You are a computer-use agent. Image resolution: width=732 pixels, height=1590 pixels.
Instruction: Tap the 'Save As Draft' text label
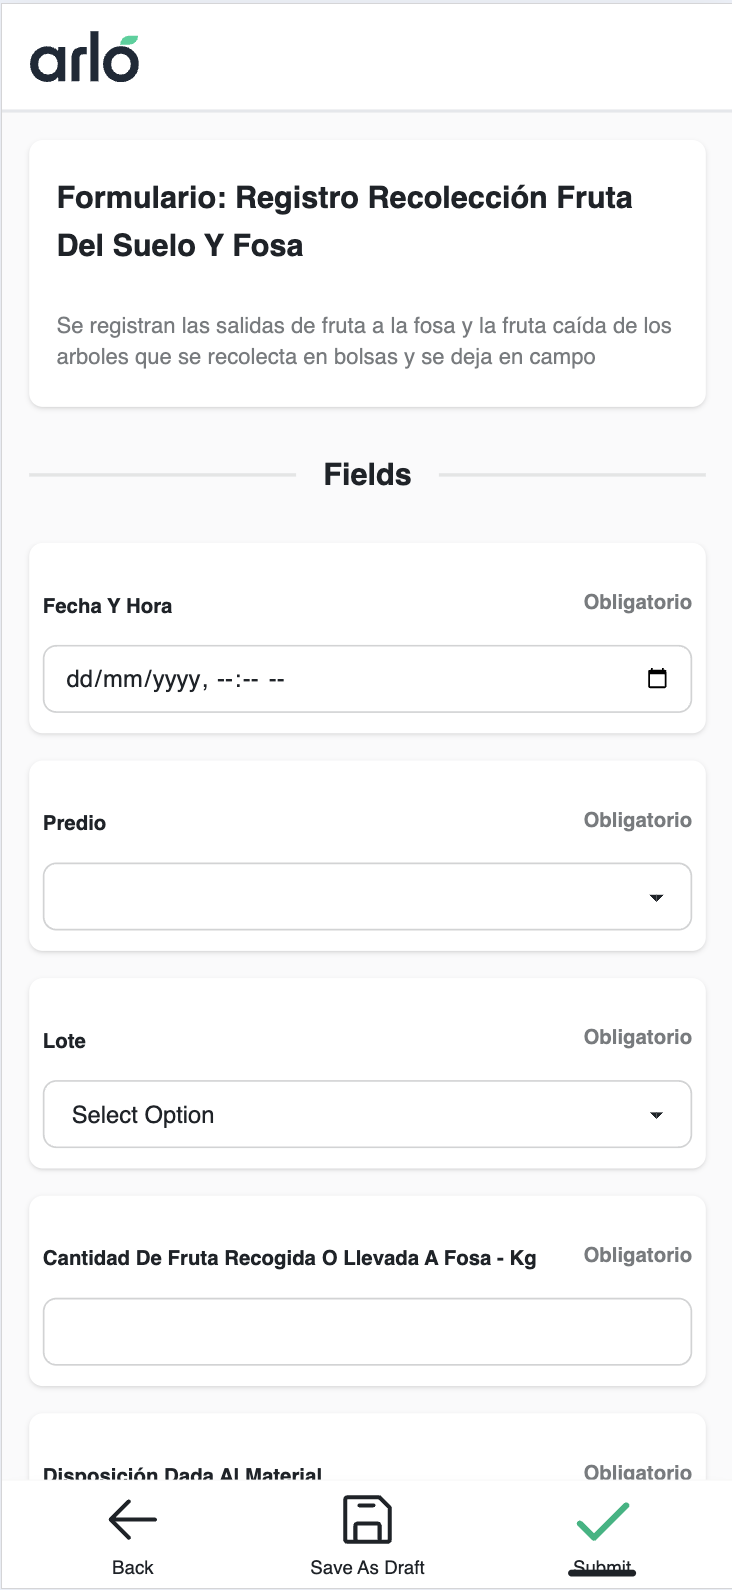(367, 1567)
